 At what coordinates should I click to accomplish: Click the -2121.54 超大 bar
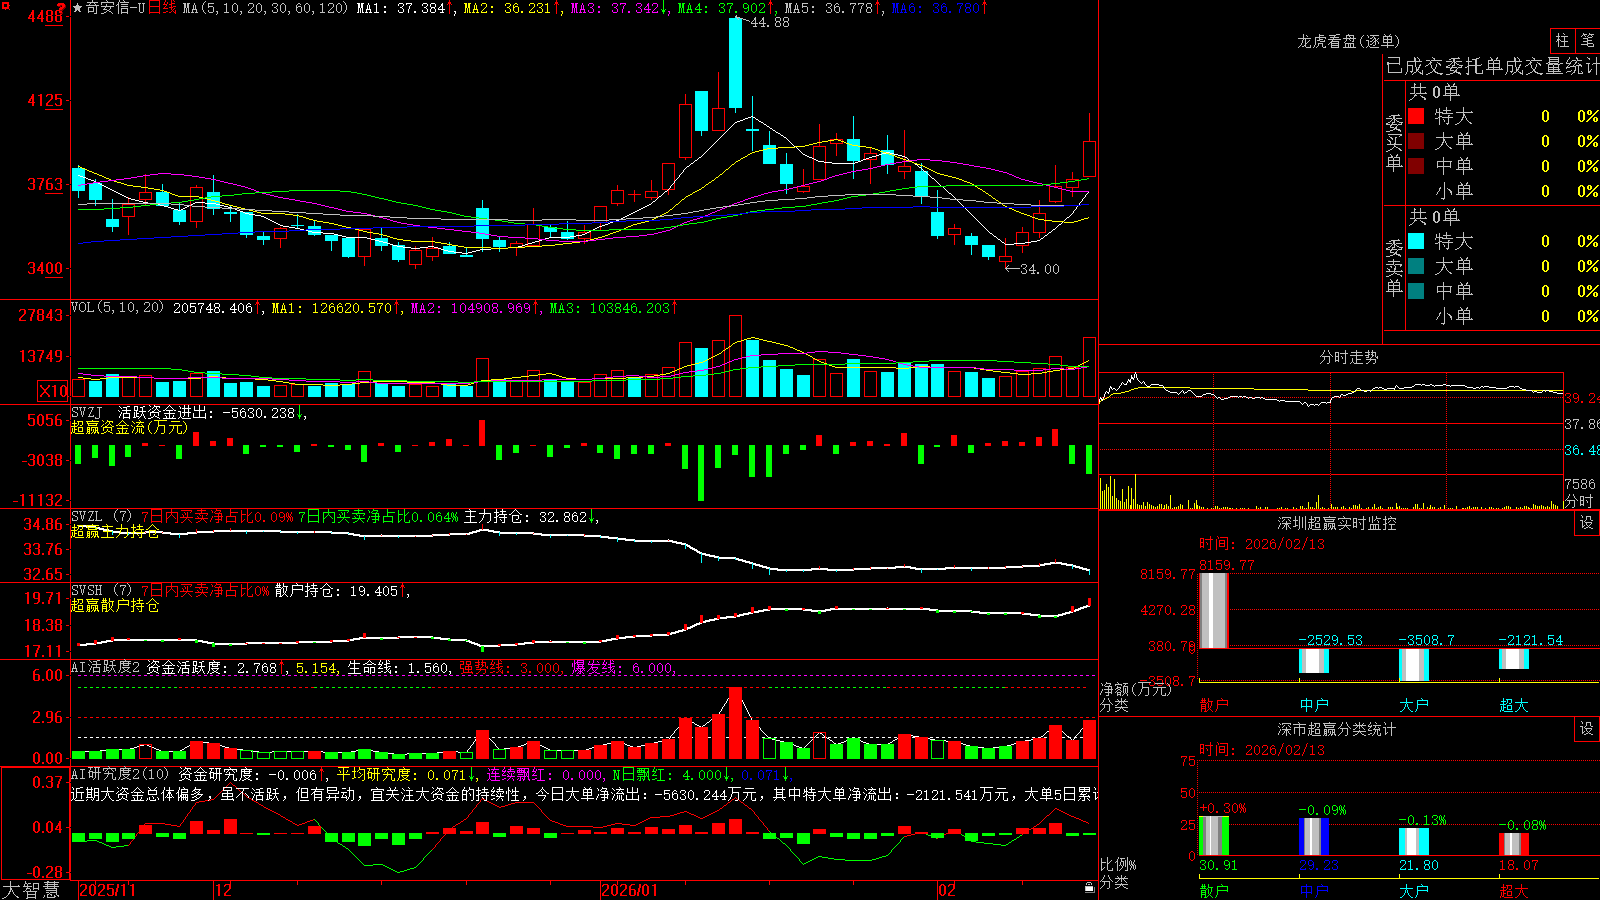click(1514, 658)
